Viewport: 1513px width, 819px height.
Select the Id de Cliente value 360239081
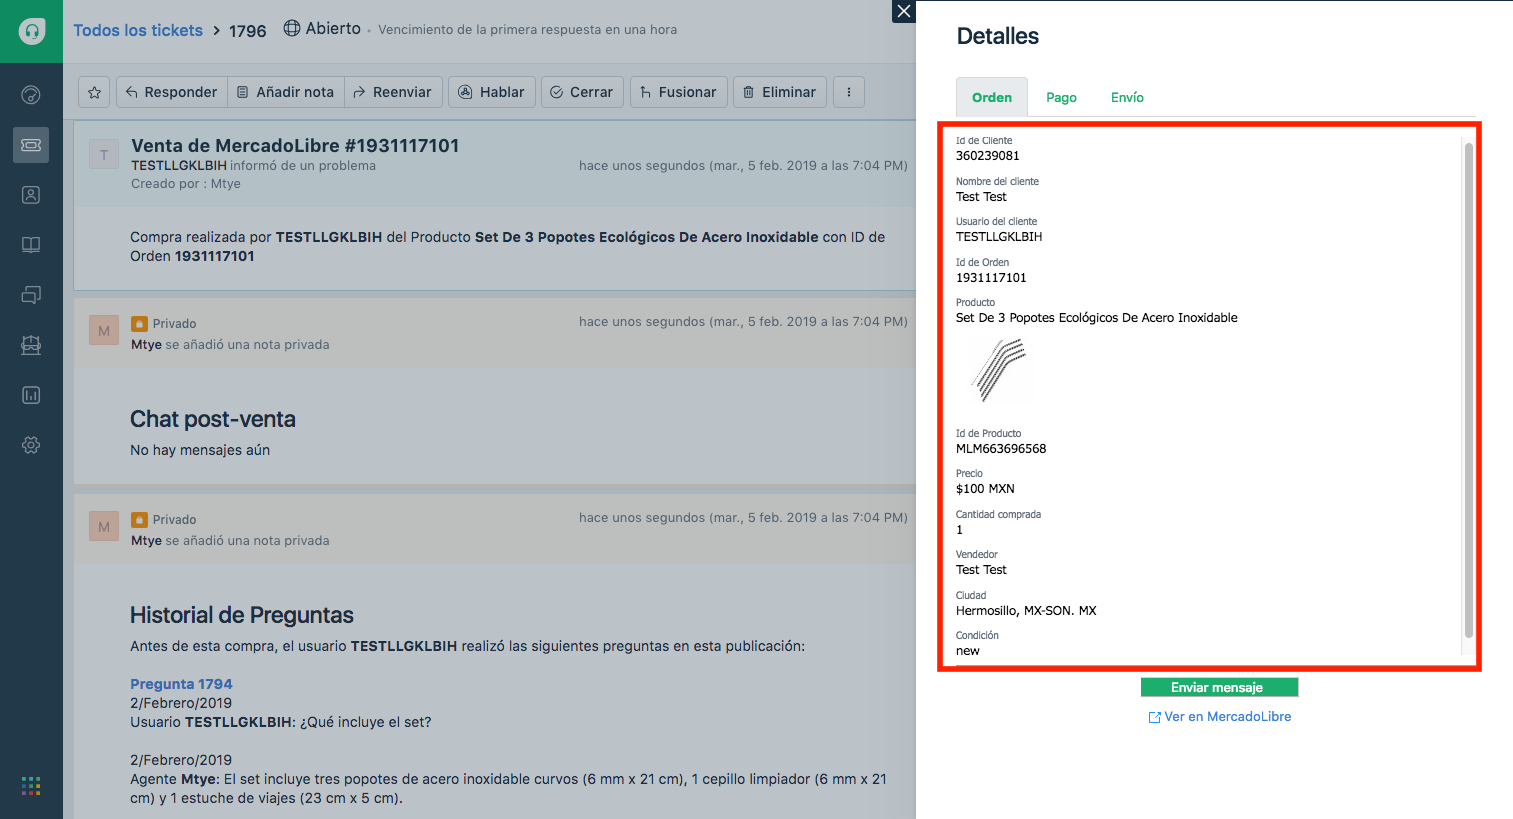click(x=988, y=156)
